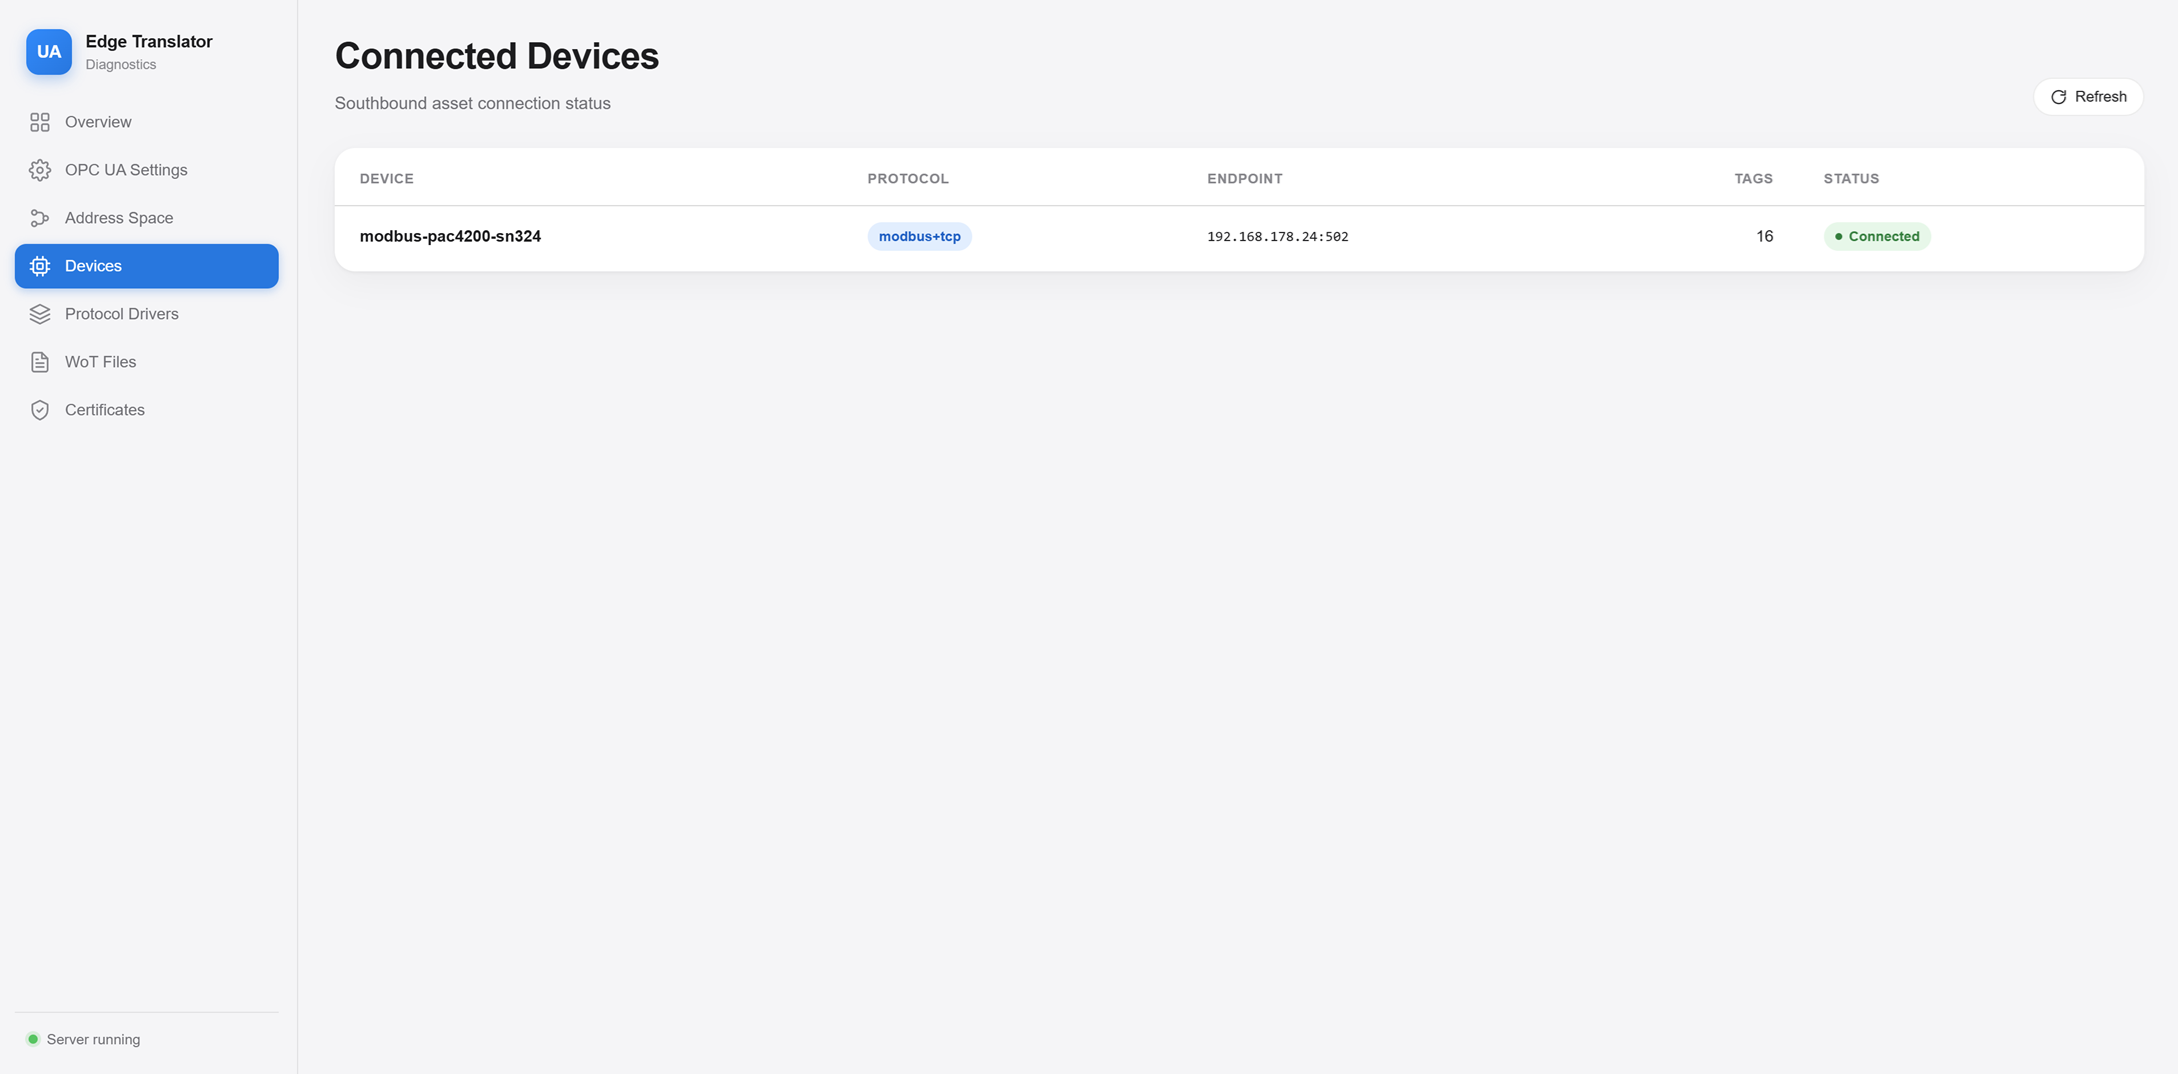2178x1074 pixels.
Task: Click the Tags column header
Action: pos(1753,179)
